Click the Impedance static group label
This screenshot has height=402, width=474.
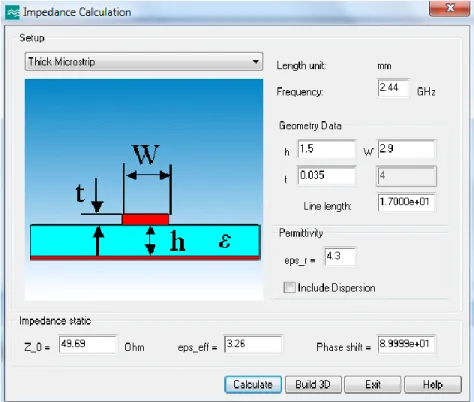pyautogui.click(x=55, y=321)
